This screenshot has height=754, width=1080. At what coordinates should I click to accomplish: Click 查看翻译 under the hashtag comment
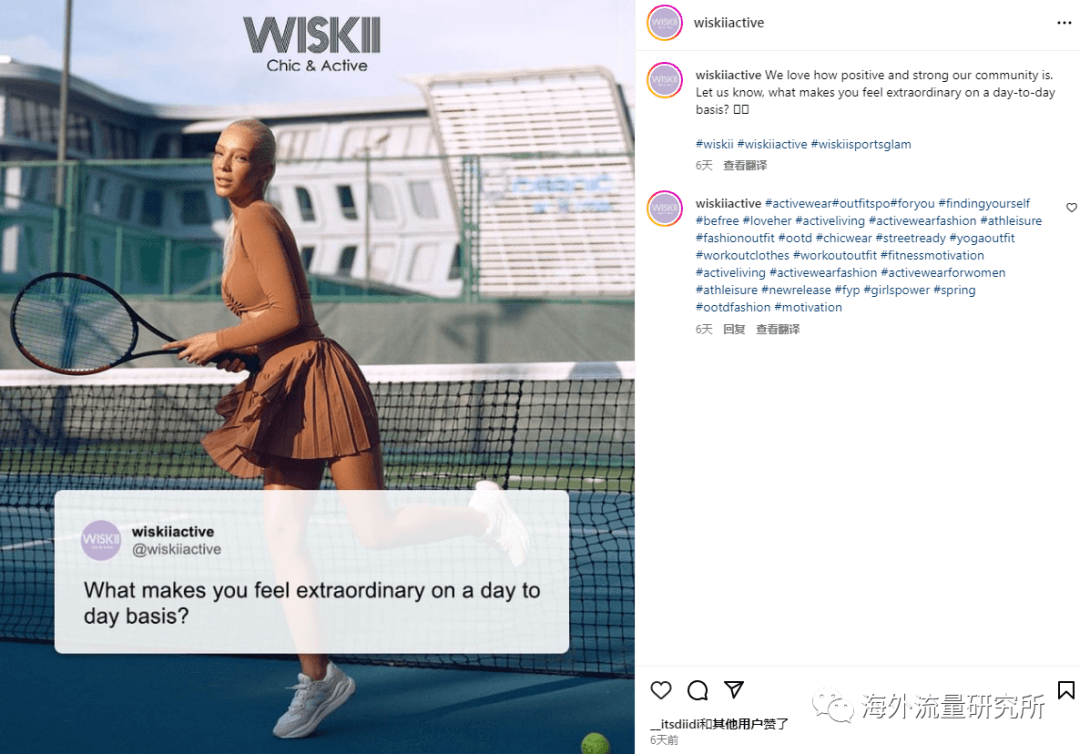tap(778, 329)
